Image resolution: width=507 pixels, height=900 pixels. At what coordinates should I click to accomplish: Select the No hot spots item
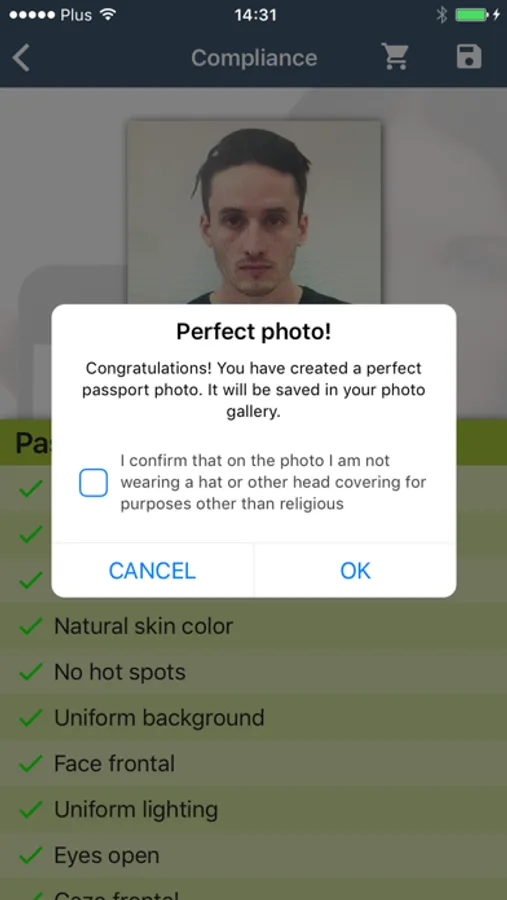click(253, 672)
